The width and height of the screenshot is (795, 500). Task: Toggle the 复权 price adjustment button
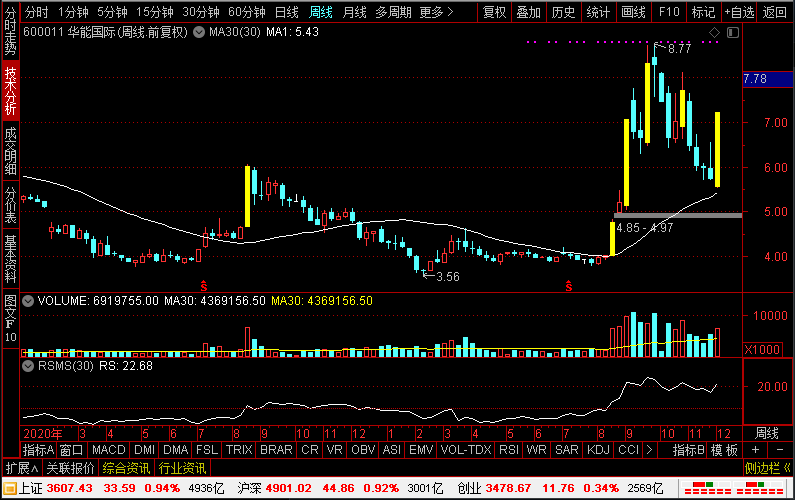point(494,13)
